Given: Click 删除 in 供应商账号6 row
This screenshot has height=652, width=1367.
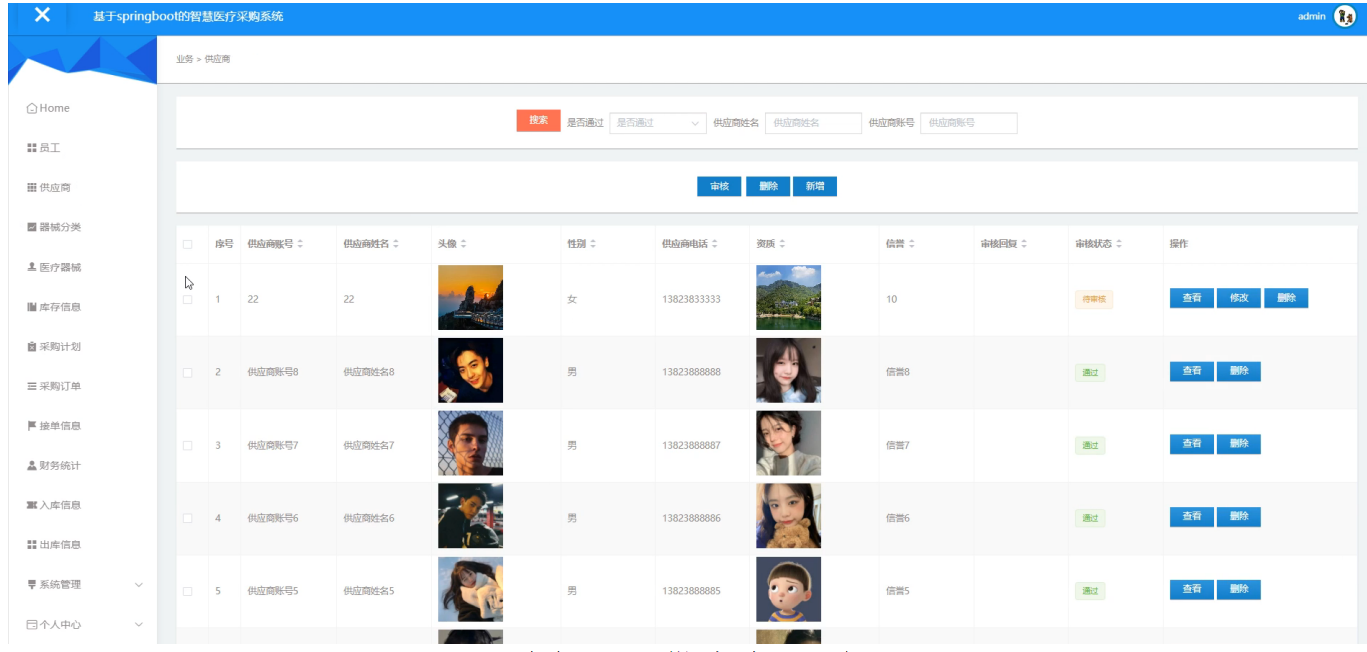Looking at the screenshot, I should pos(1239,517).
